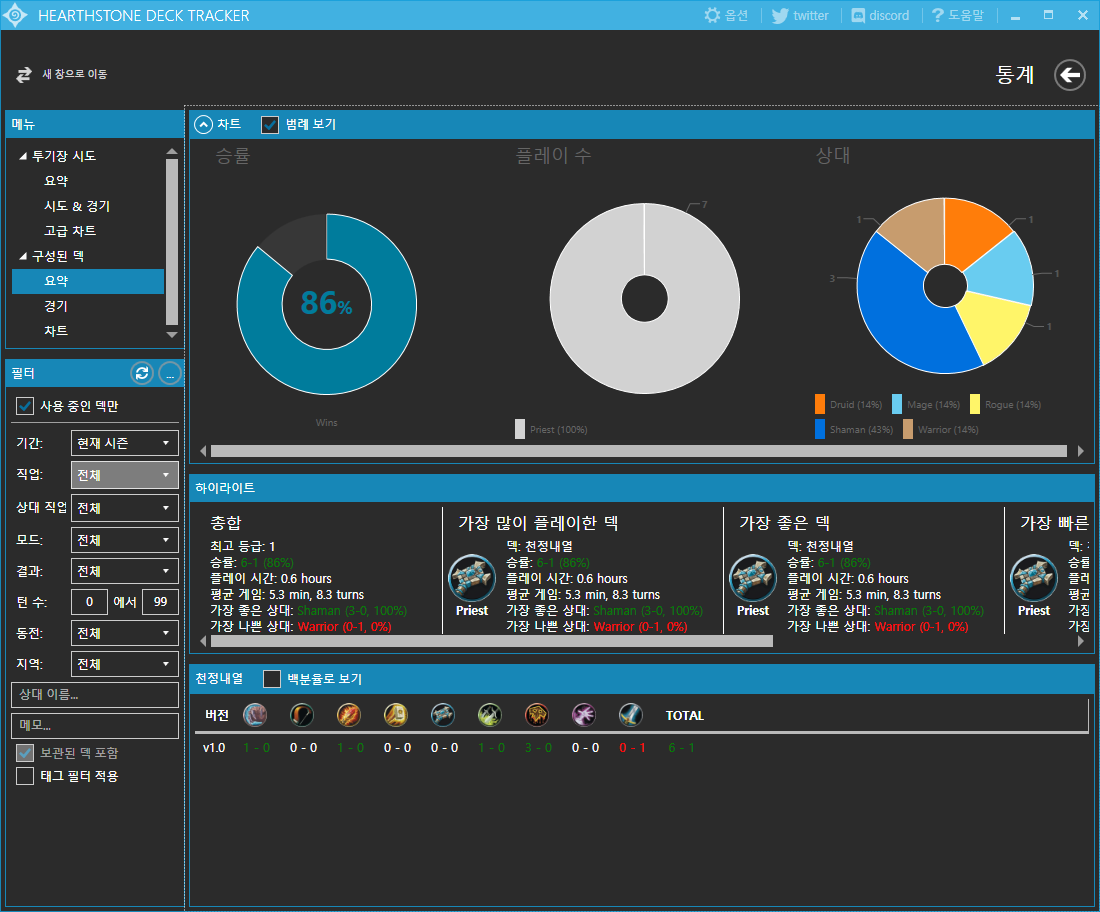
Task: Open the 모드 dropdown
Action: 124,540
